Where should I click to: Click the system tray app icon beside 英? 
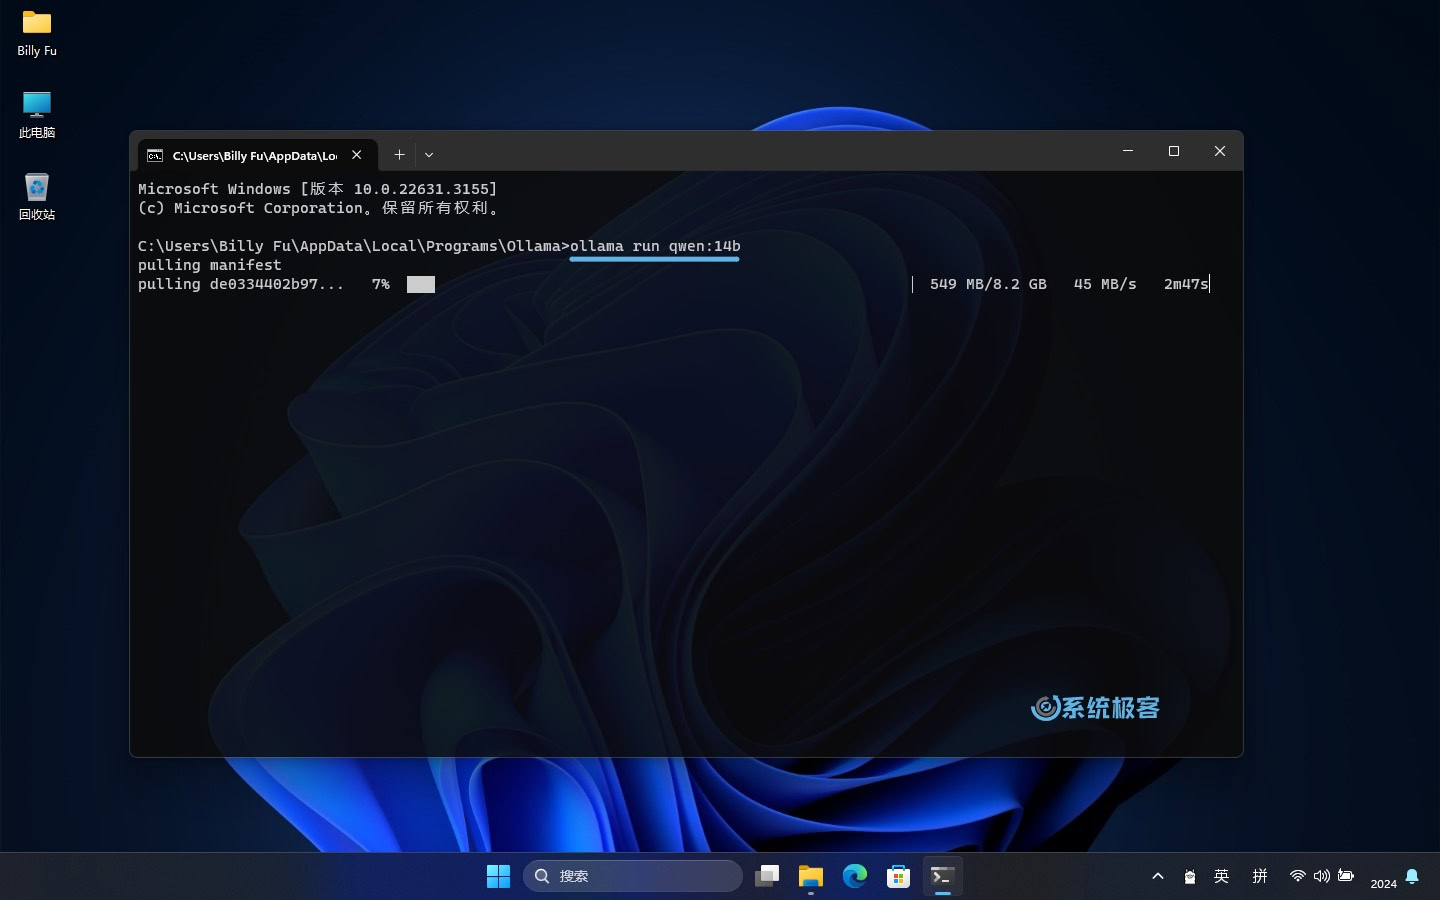coord(1190,877)
